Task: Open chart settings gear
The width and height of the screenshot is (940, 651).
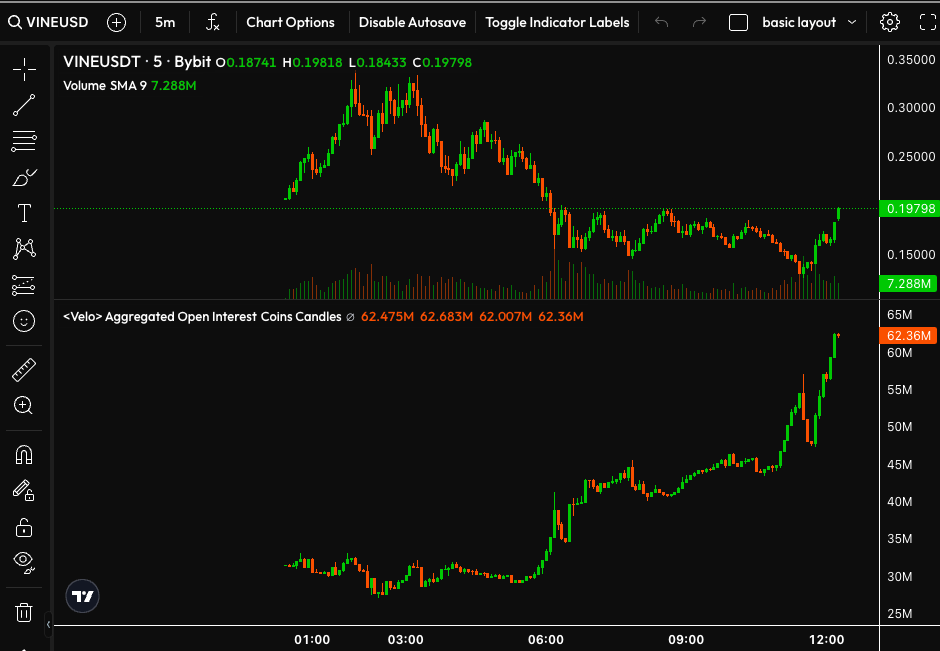Action: [x=890, y=23]
